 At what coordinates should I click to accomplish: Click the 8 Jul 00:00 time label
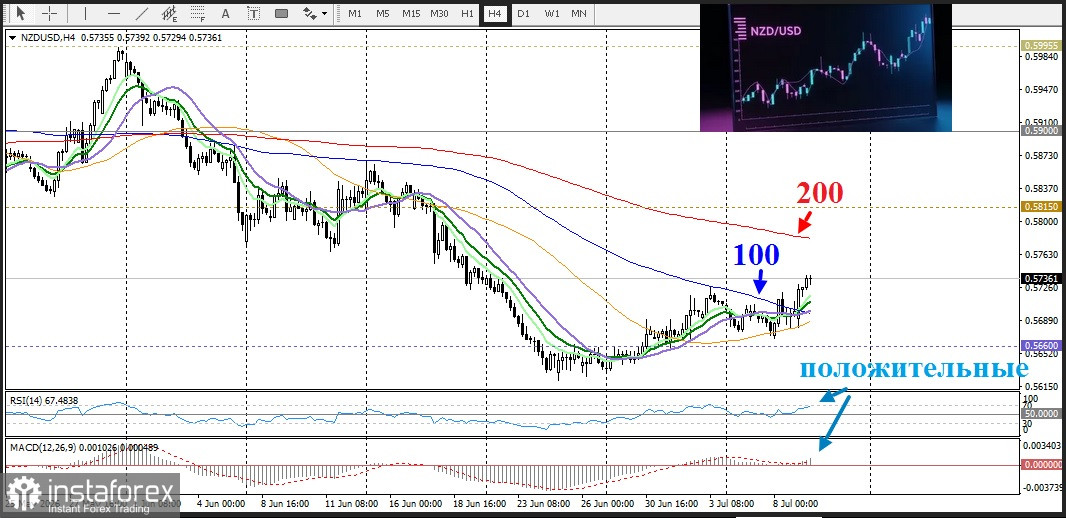point(793,504)
